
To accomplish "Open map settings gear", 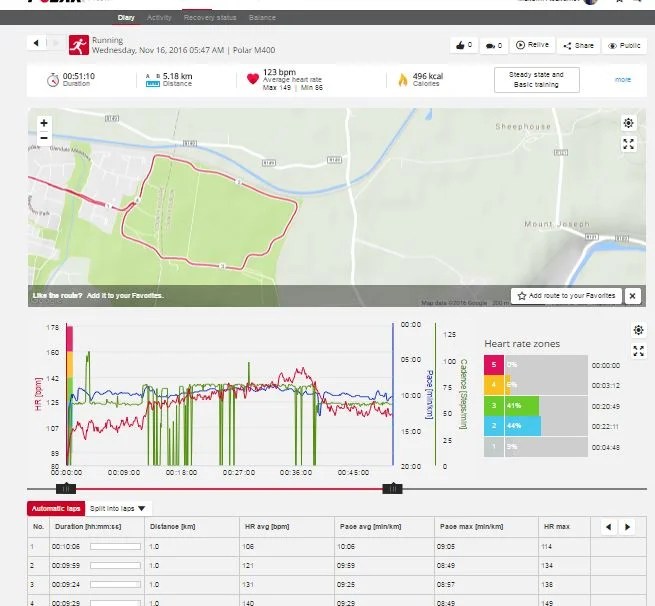I will click(628, 123).
